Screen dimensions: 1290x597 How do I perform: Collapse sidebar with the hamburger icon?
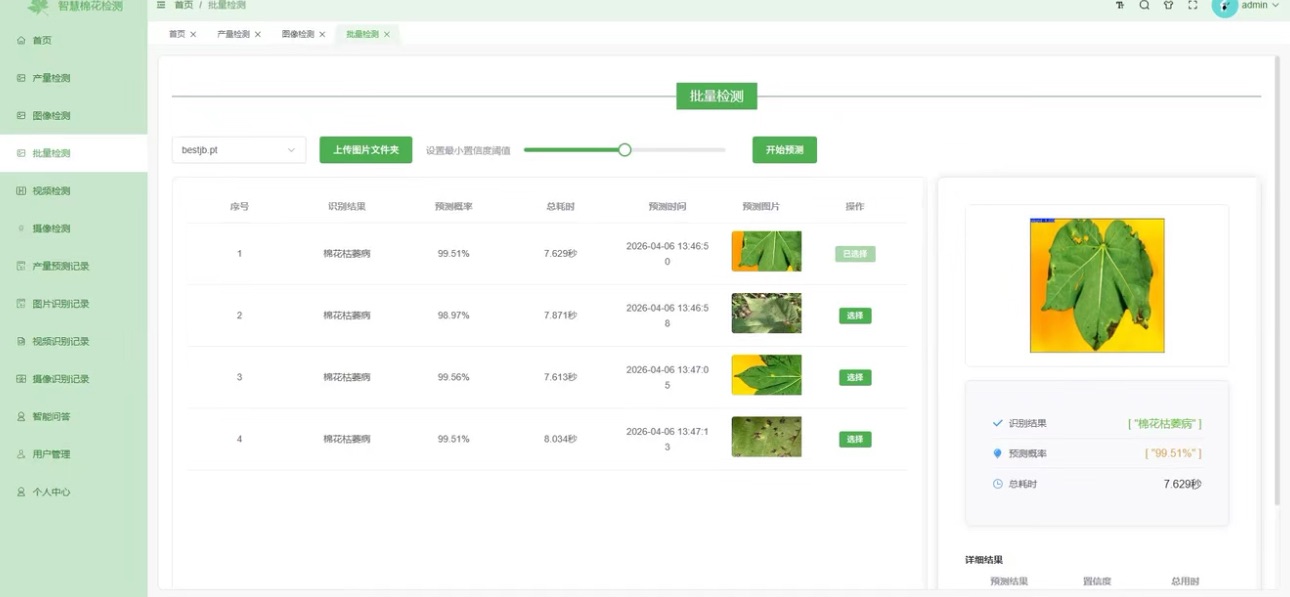pos(161,5)
